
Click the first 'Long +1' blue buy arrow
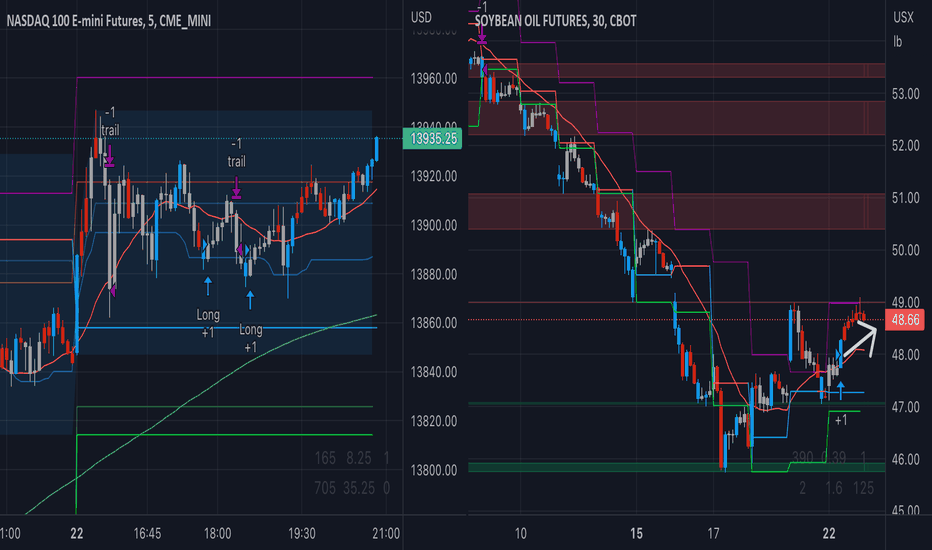point(207,285)
